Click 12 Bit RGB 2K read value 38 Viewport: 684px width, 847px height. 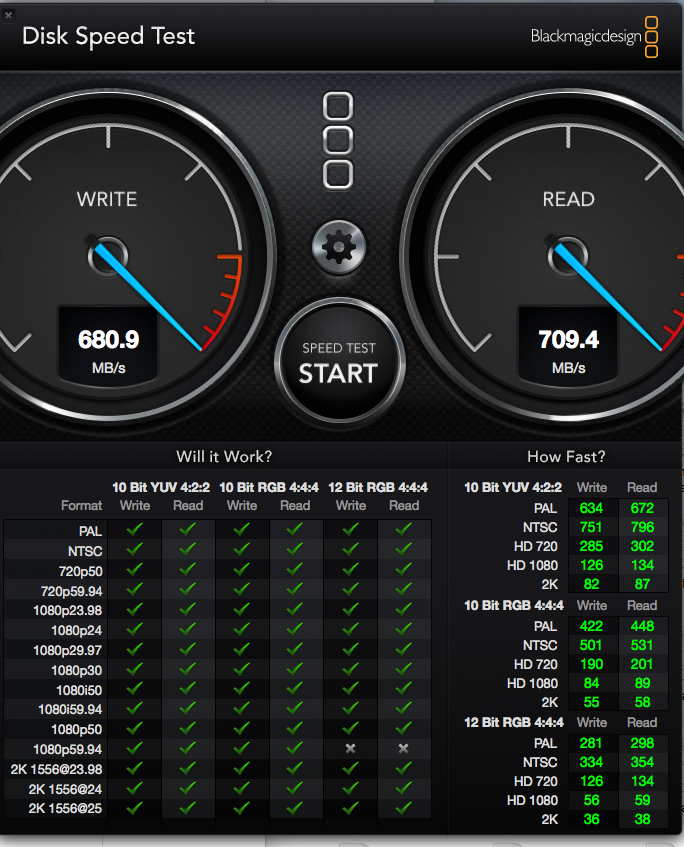(642, 819)
